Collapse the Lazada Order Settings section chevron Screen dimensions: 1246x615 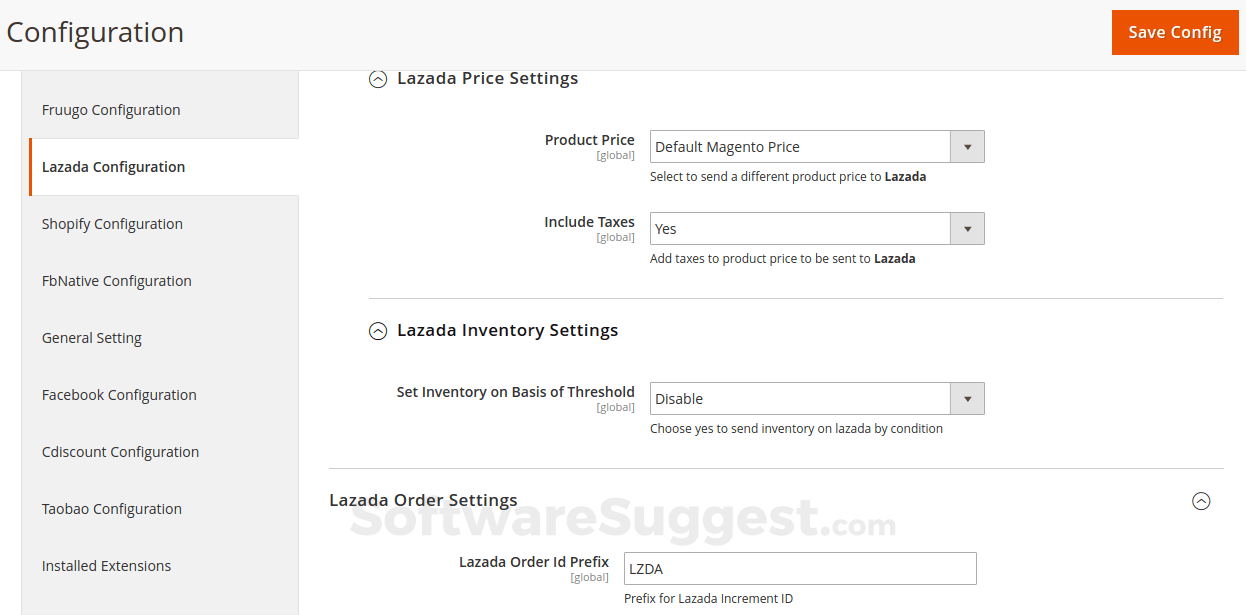[x=1201, y=501]
